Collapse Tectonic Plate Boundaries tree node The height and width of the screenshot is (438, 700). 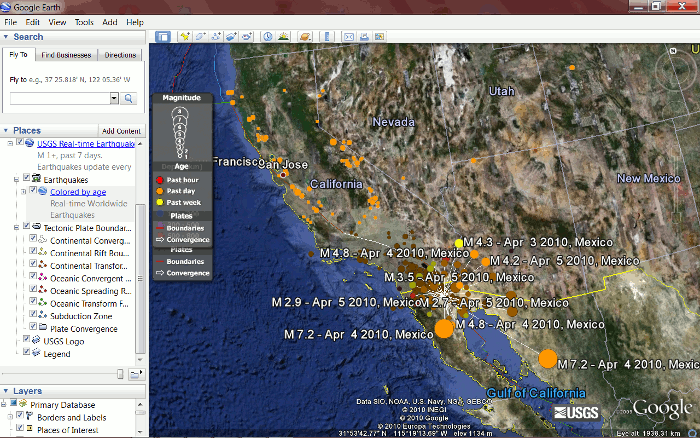pos(17,228)
